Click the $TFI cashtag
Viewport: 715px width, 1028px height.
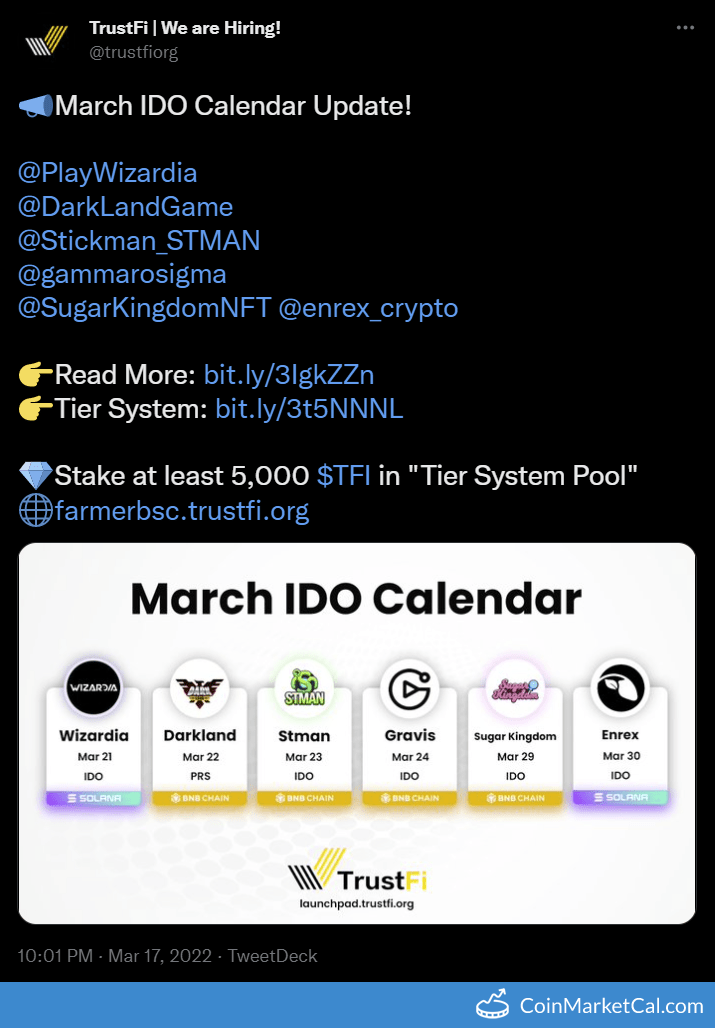pos(344,476)
